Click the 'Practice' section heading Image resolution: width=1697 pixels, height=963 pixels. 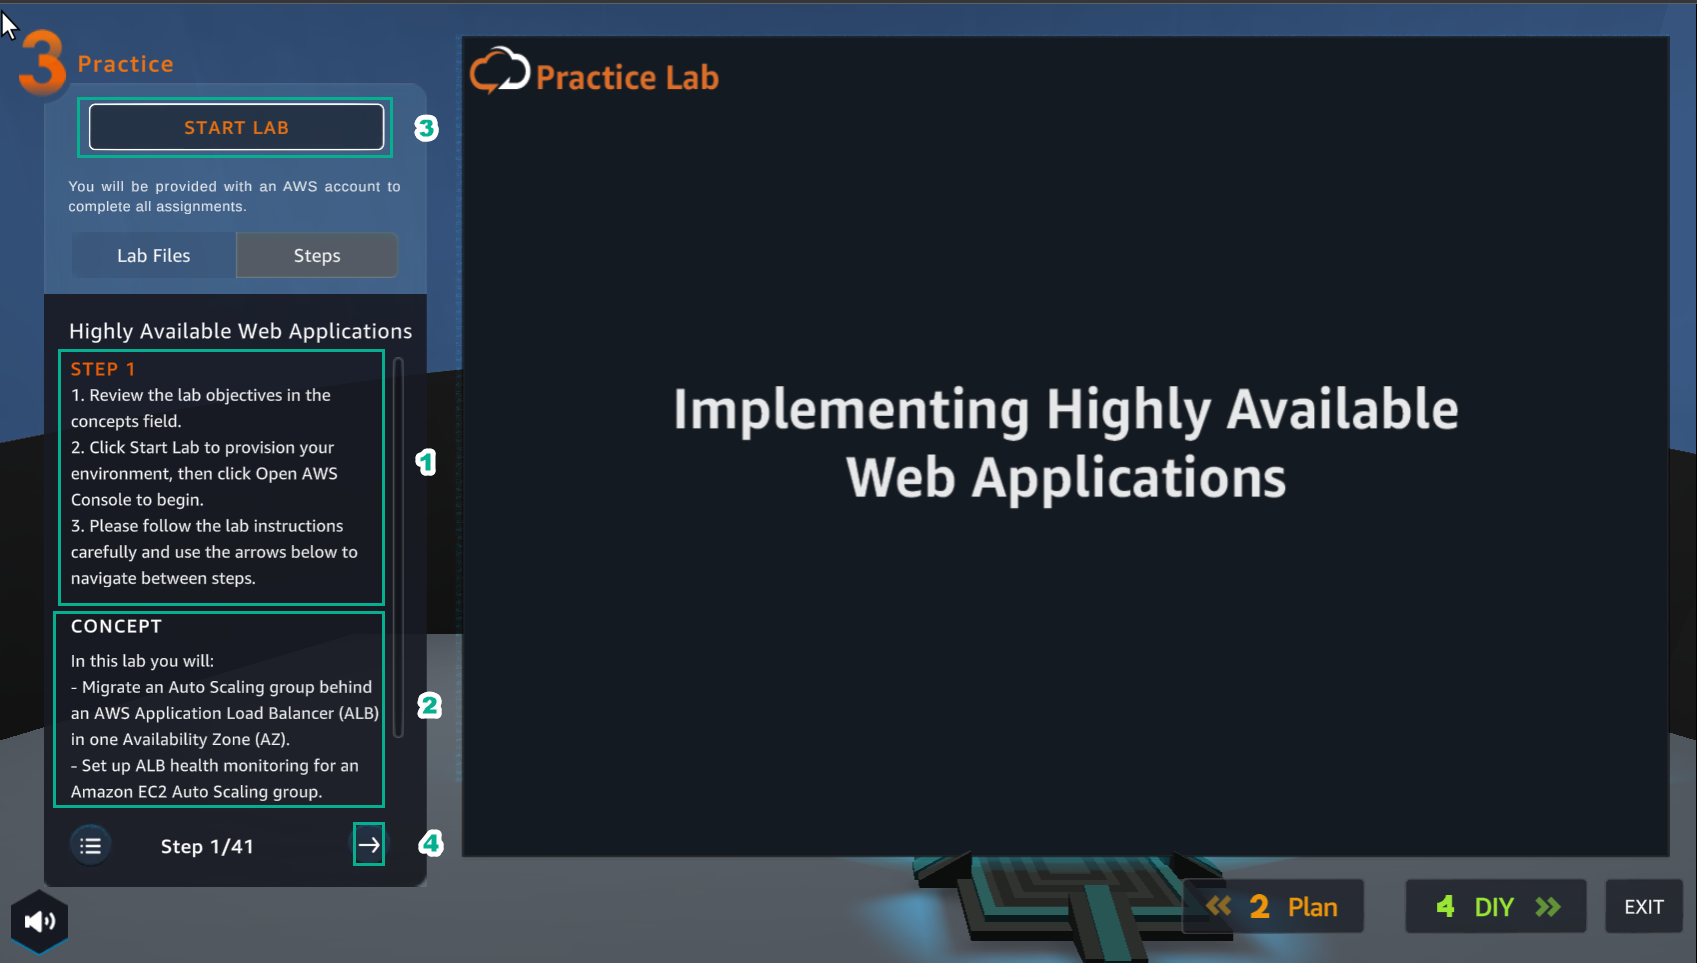click(x=126, y=64)
